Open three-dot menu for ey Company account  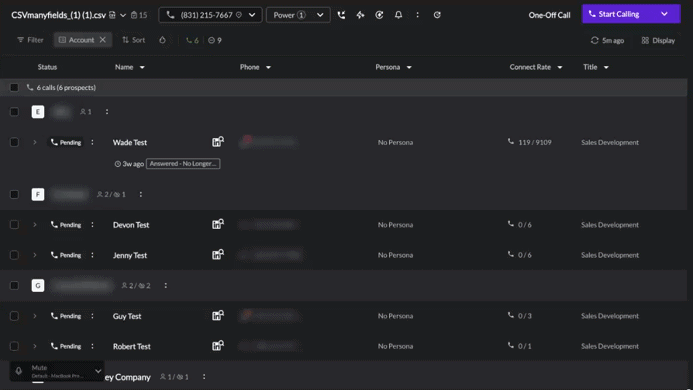204,377
